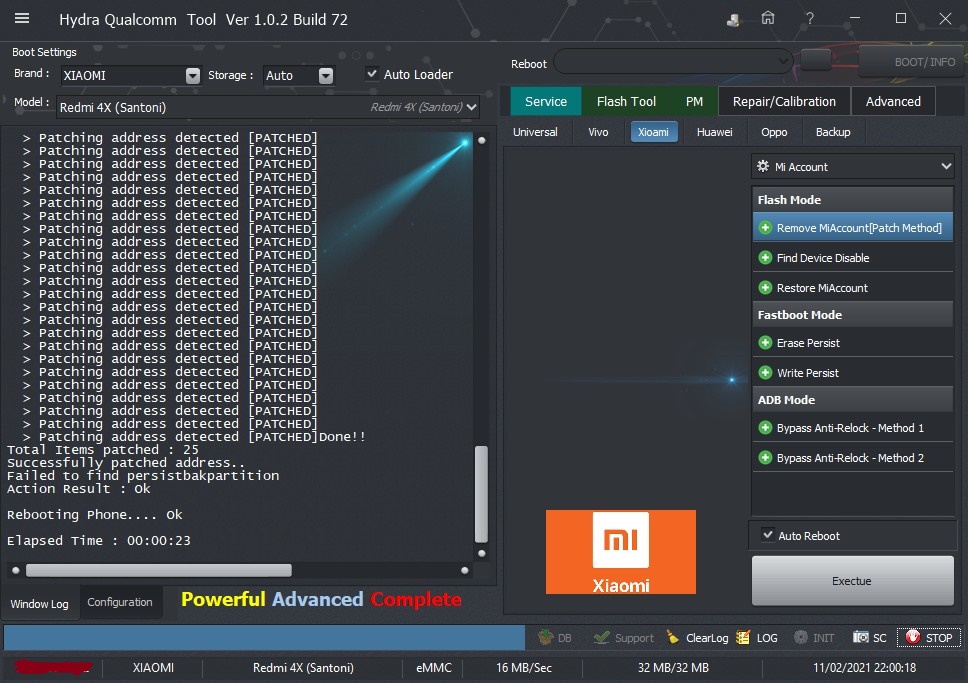The width and height of the screenshot is (968, 683).
Task: Select Find Device Disable option
Action: click(x=822, y=258)
